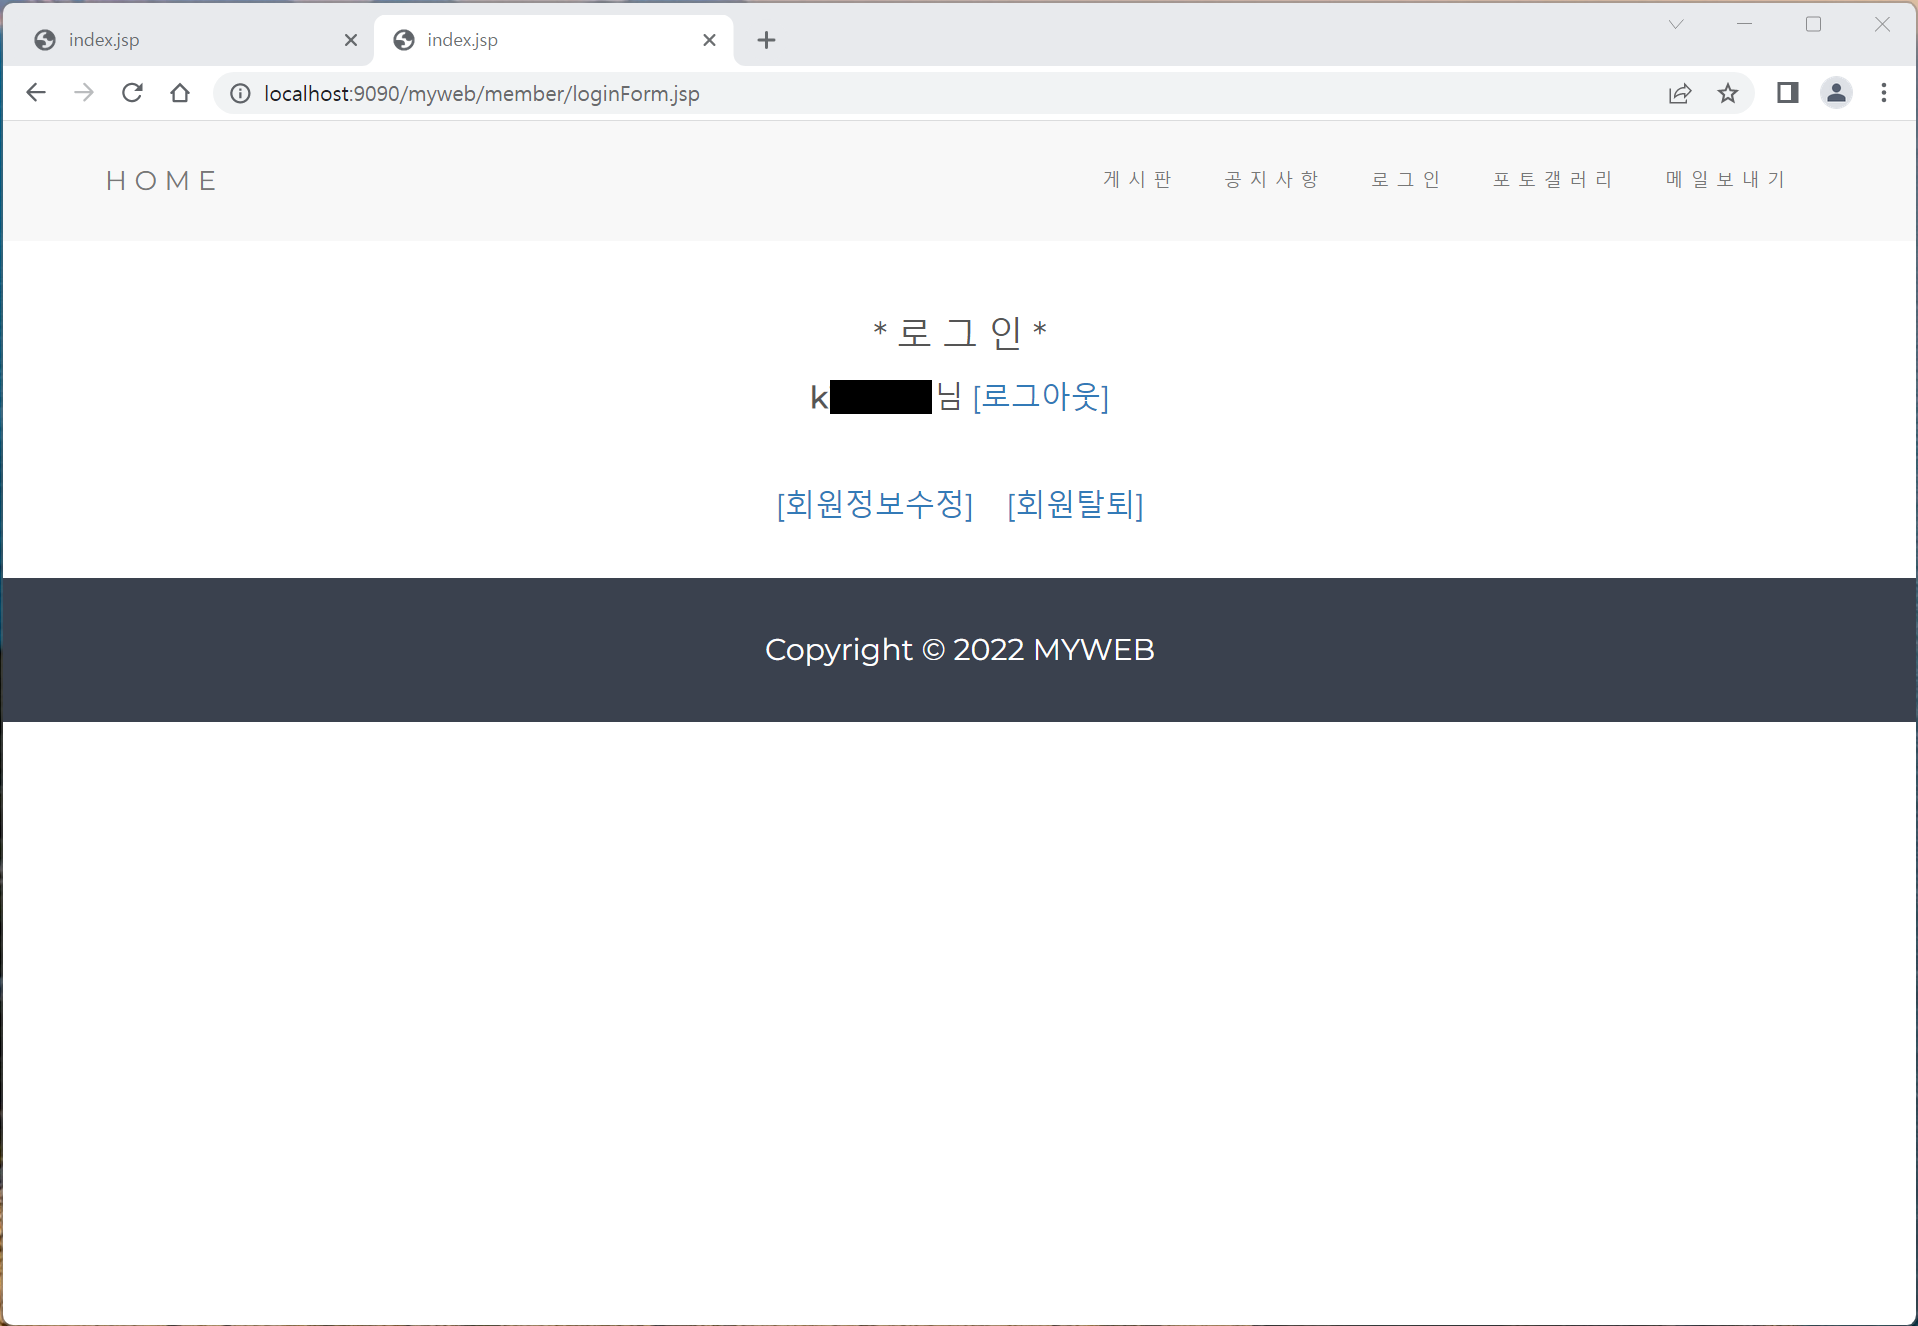This screenshot has height=1326, width=1918.
Task: Open 회원정보수정 to edit member info
Action: [875, 505]
